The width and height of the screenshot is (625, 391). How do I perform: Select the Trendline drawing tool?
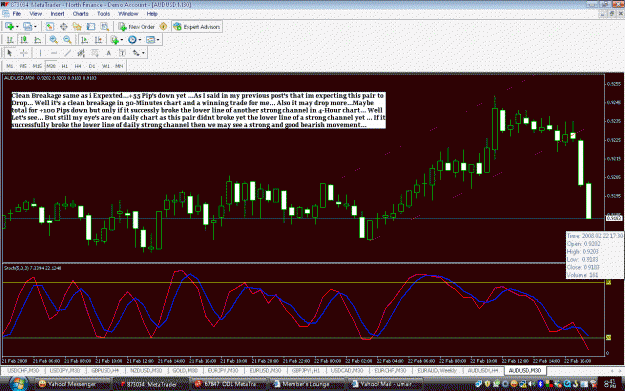click(x=67, y=53)
